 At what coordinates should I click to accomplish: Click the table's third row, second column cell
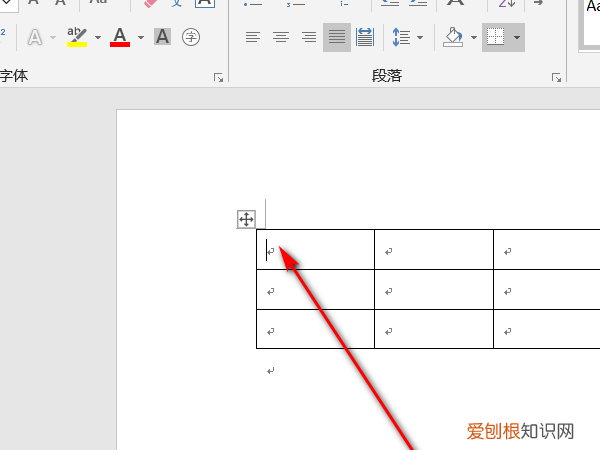pyautogui.click(x=434, y=329)
